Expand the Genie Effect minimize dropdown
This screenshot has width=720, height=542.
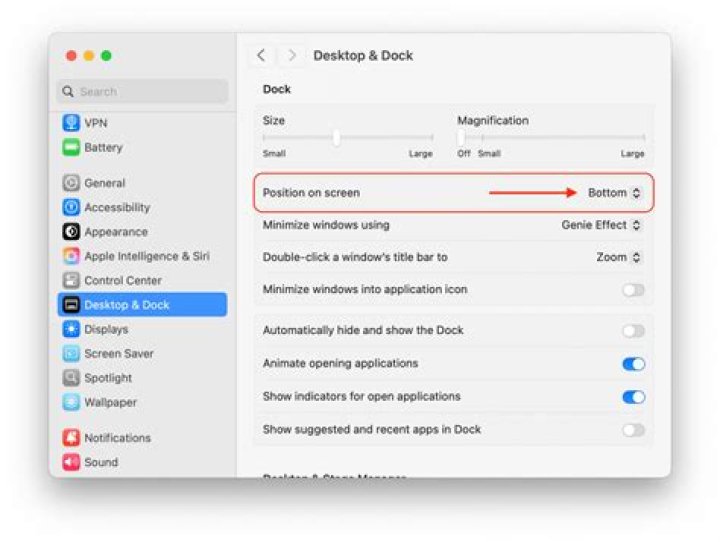(601, 225)
